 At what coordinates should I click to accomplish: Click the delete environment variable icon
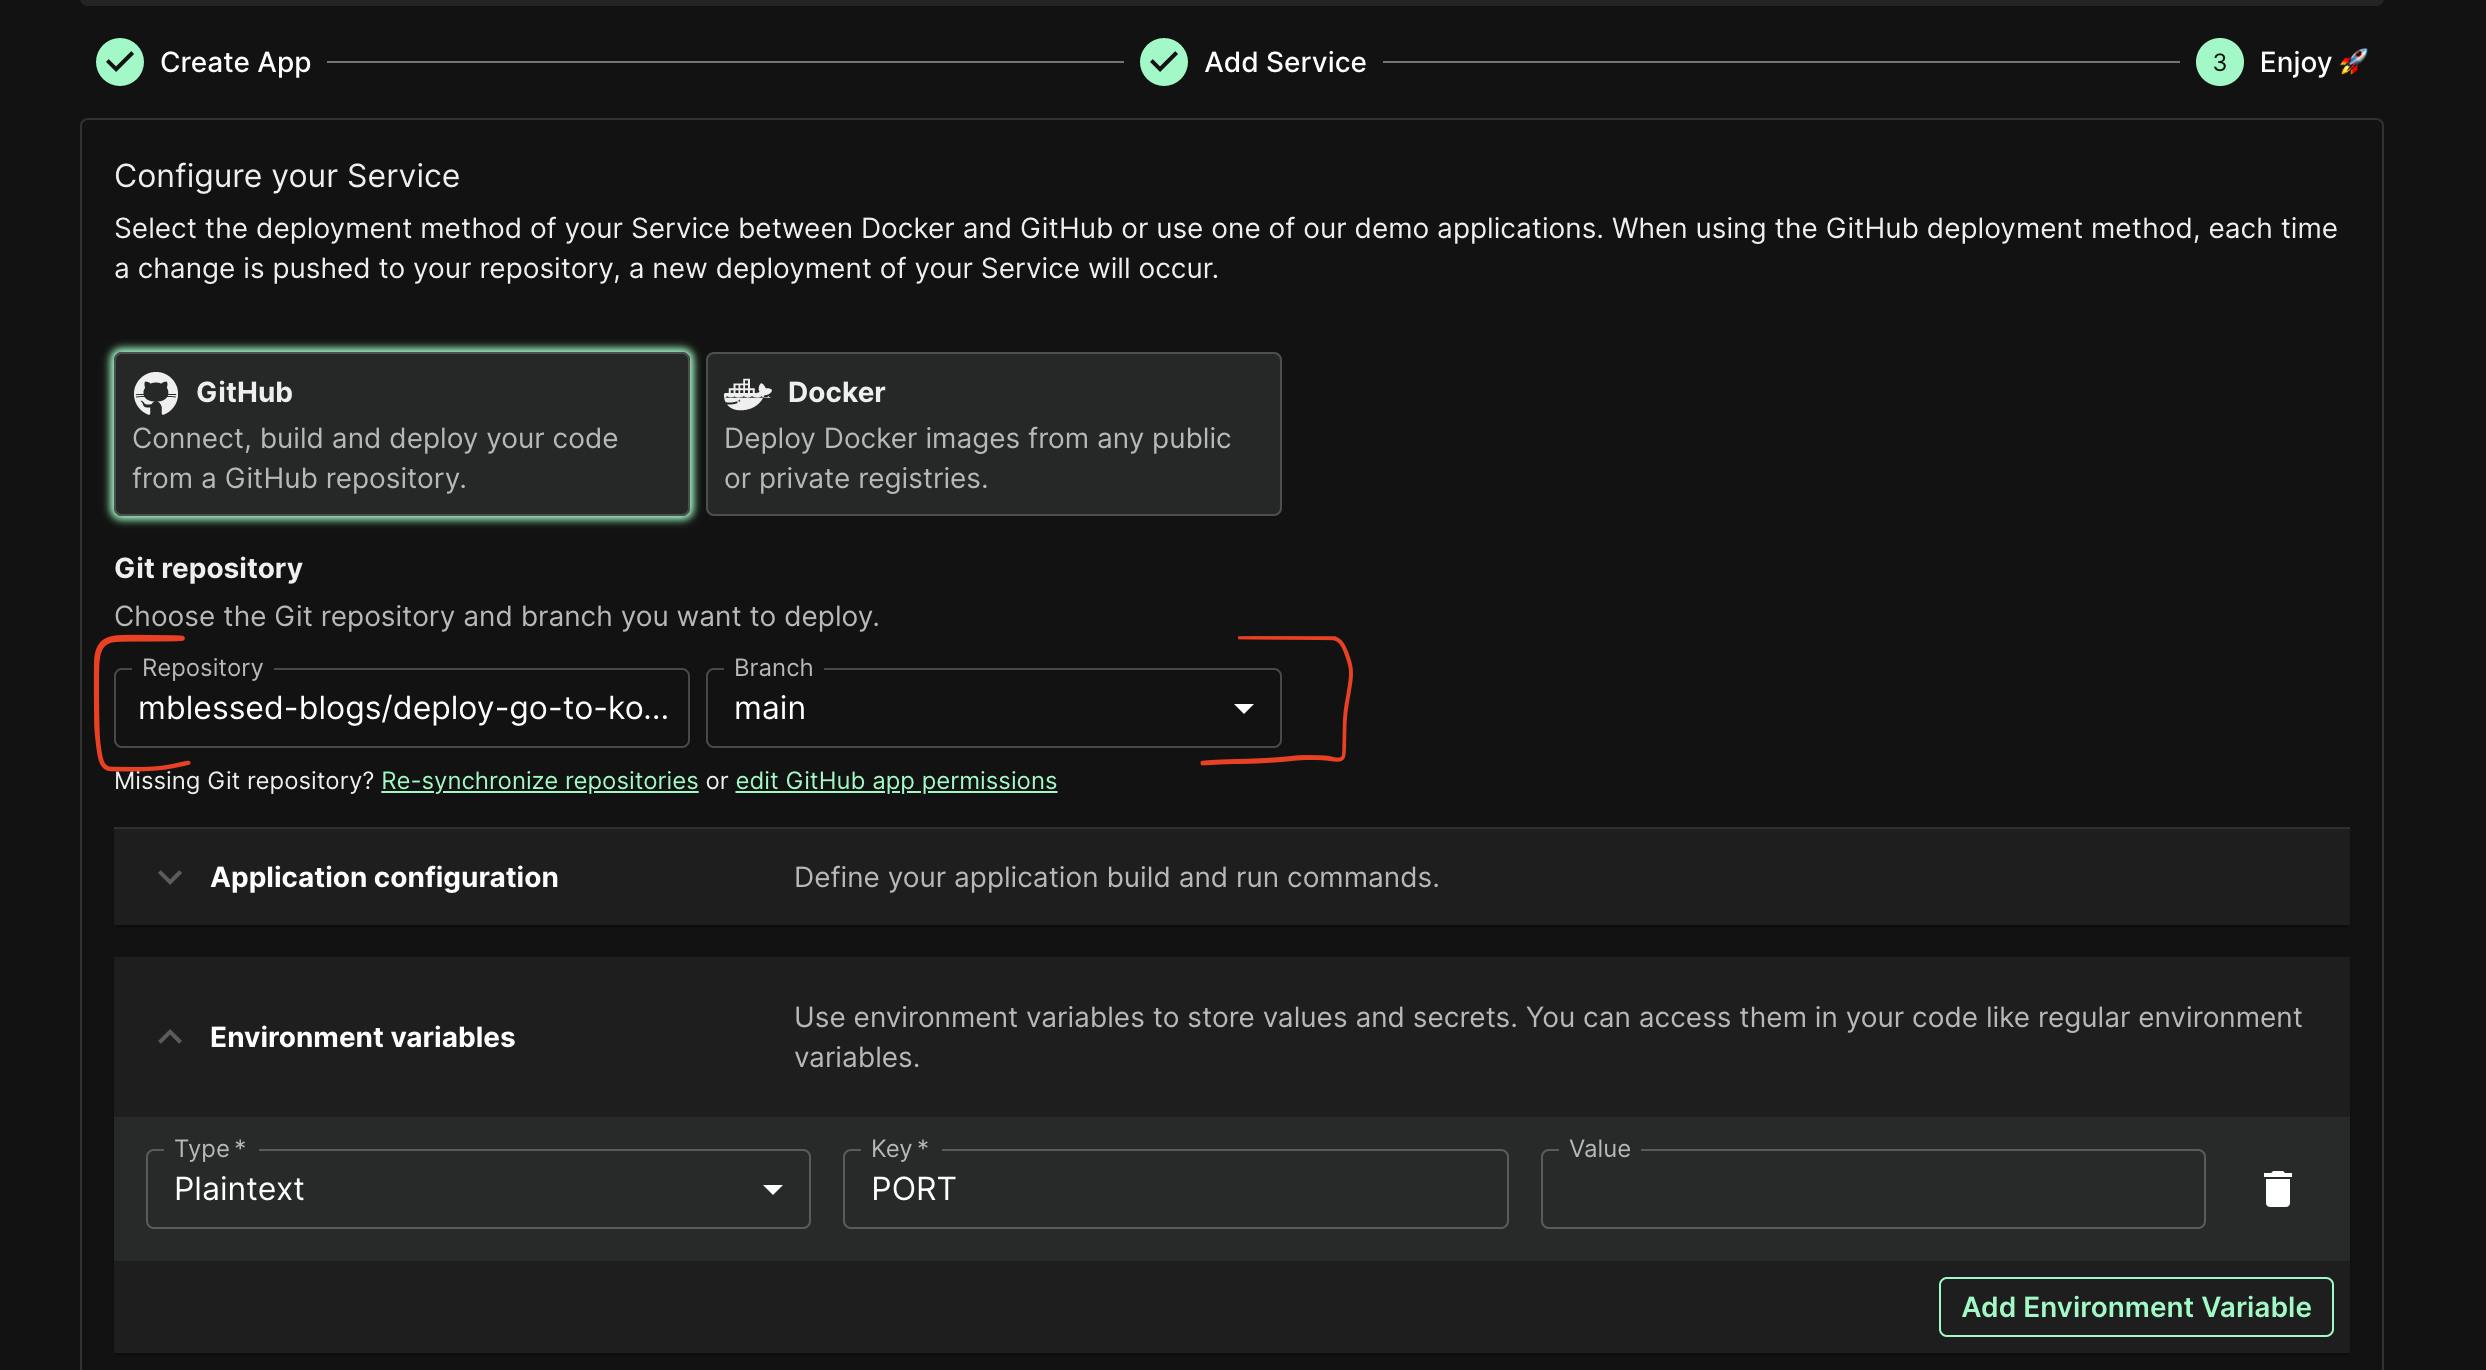point(2275,1188)
